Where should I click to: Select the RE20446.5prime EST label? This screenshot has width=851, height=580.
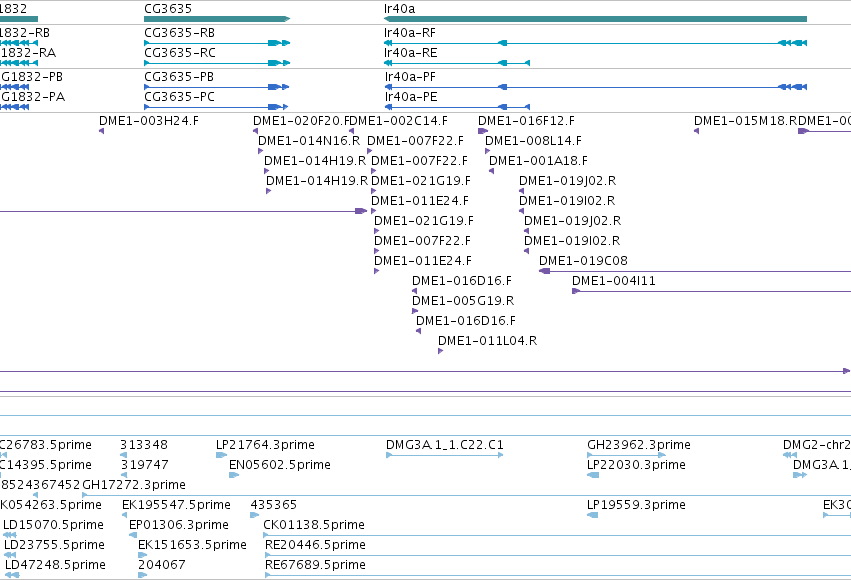point(315,545)
